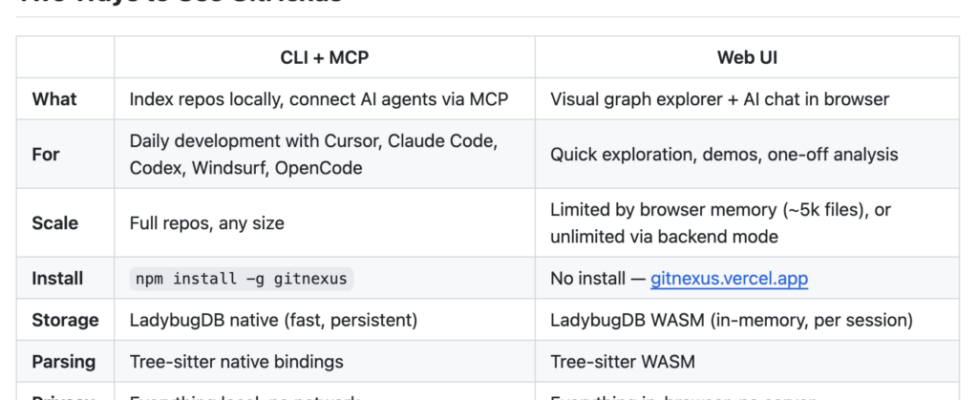Select the Scale row label
978x400 pixels.
click(x=53, y=223)
